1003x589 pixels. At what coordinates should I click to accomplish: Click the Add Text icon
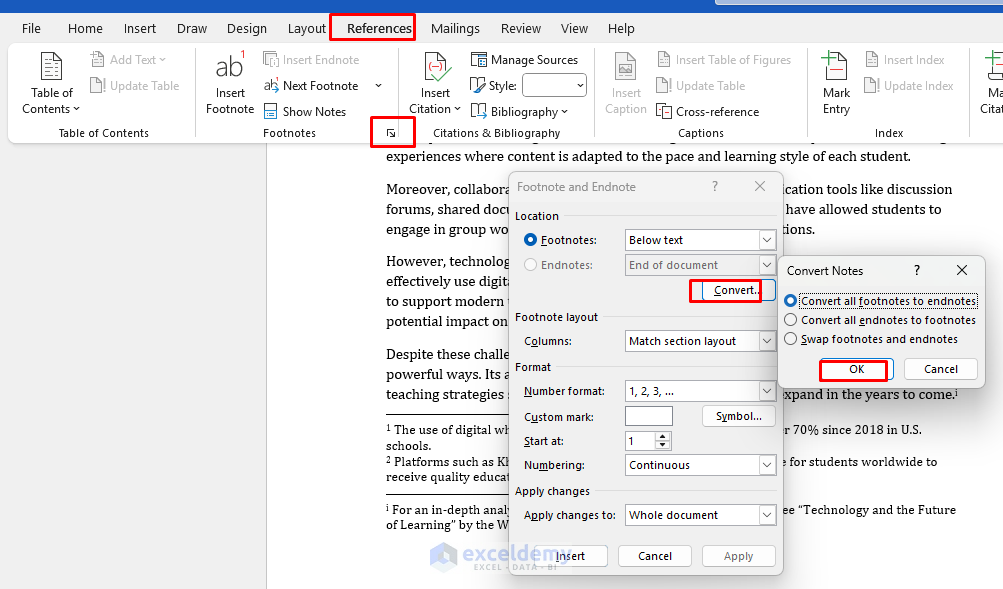coord(97,59)
